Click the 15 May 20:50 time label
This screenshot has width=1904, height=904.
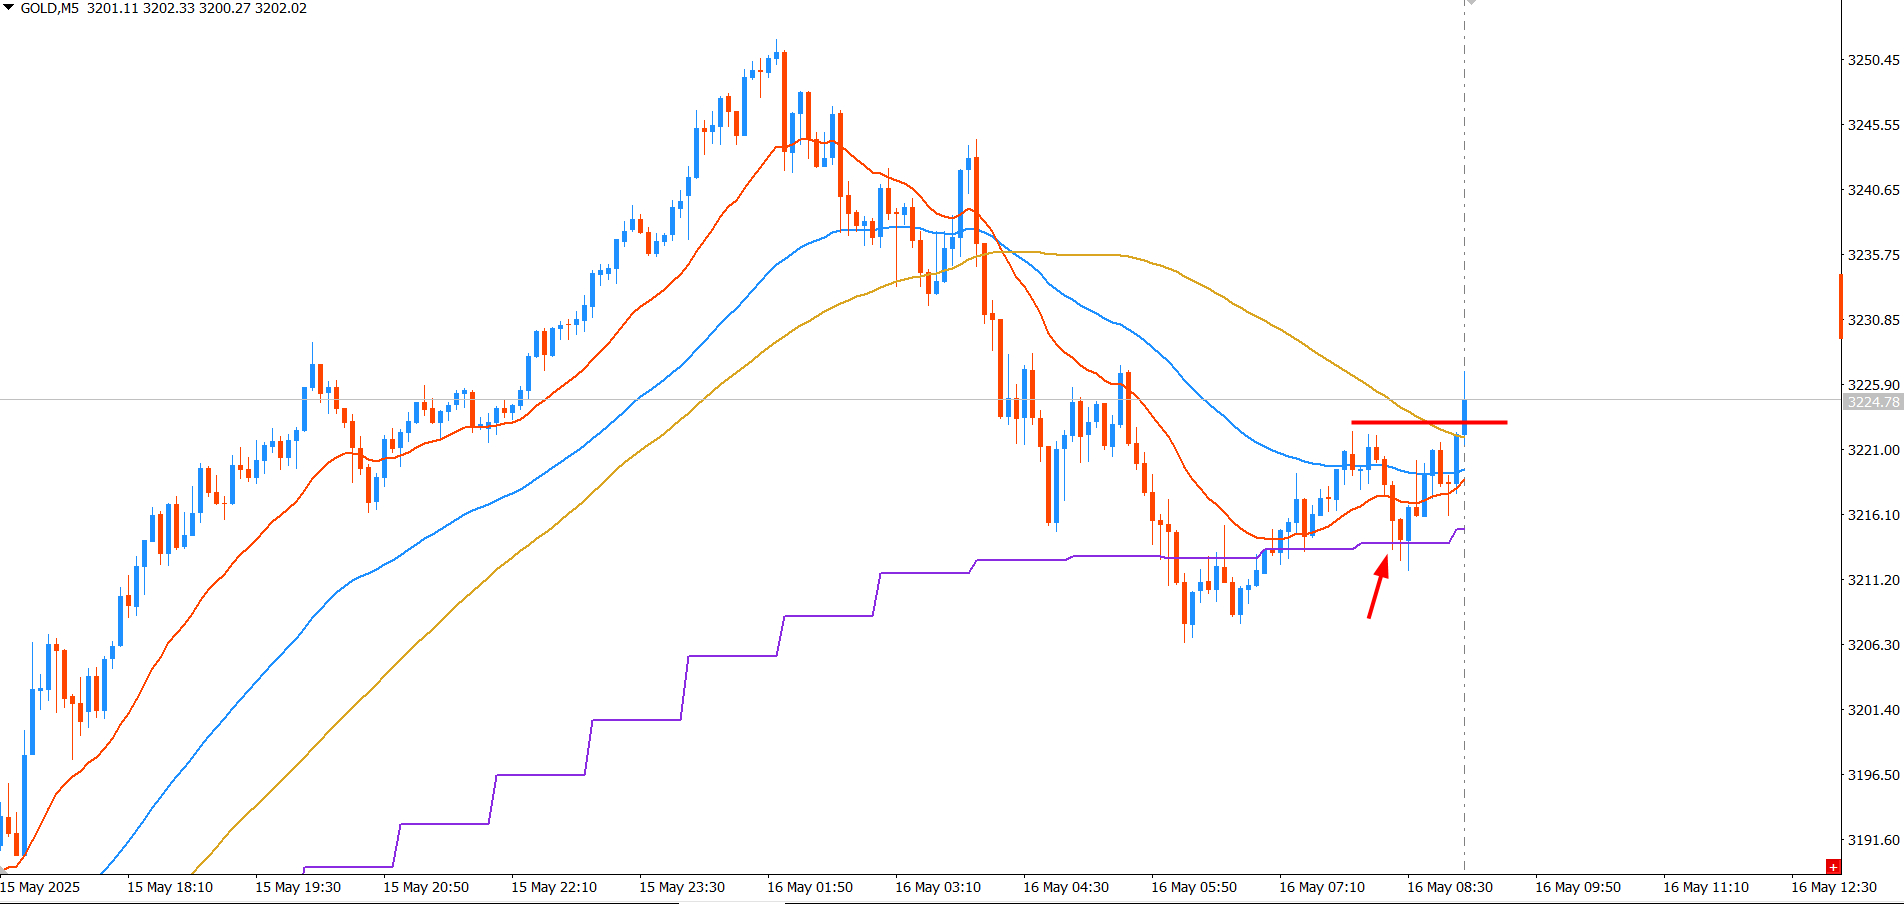426,887
